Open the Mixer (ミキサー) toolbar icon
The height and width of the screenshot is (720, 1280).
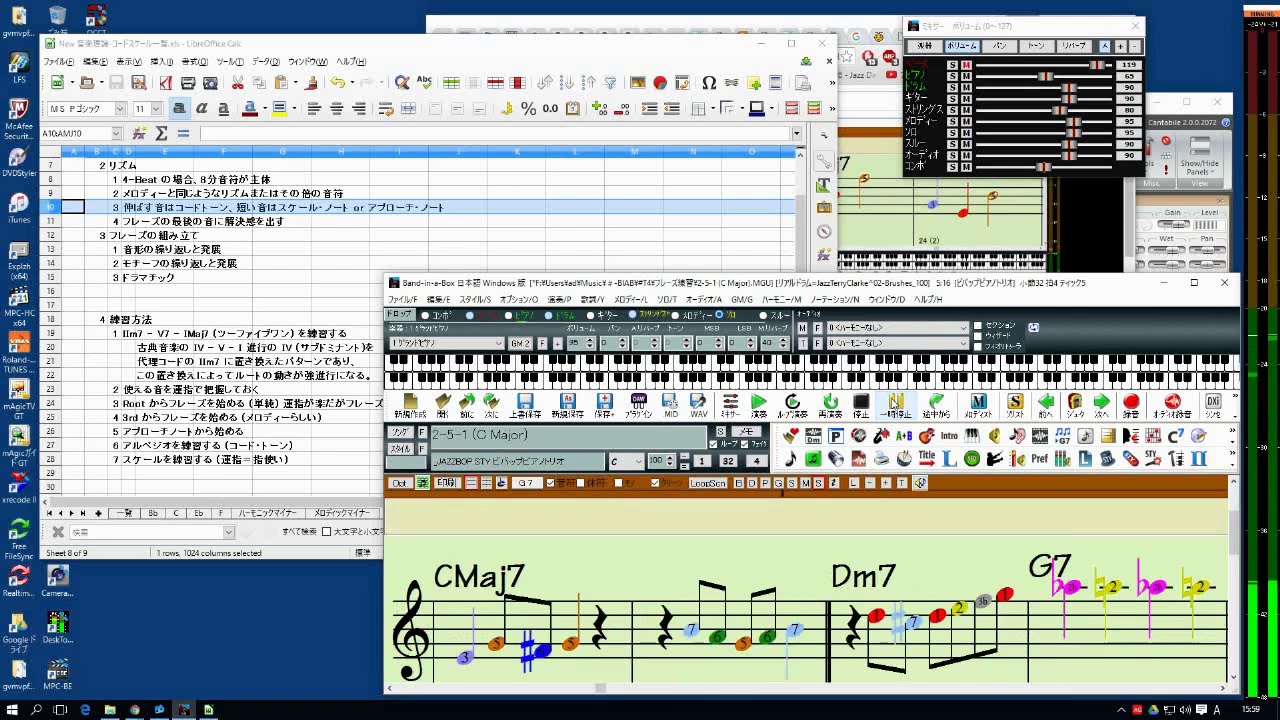click(x=730, y=405)
